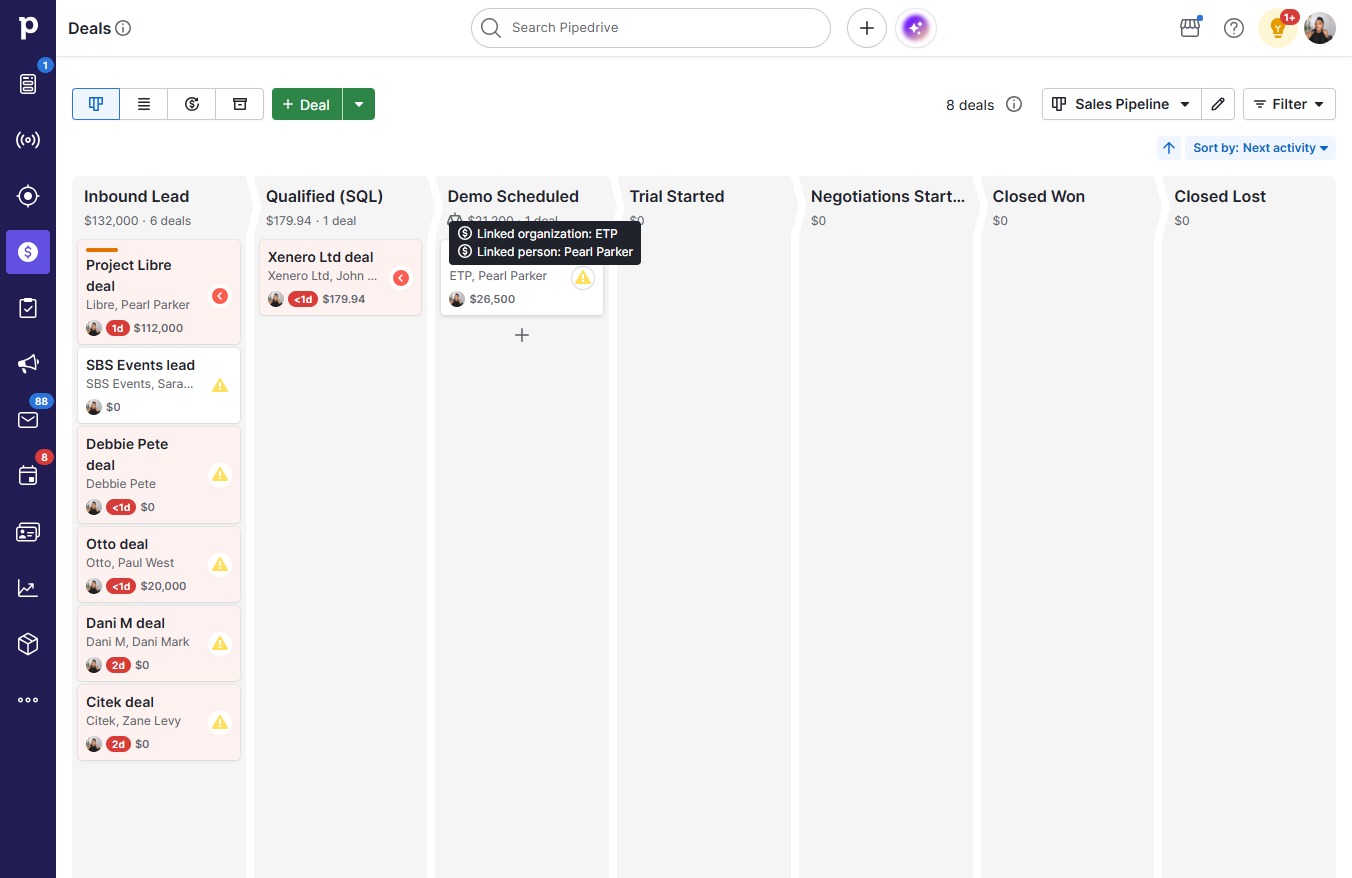Click the owner avatar on Citek deal
This screenshot has height=878, width=1352.
[94, 744]
